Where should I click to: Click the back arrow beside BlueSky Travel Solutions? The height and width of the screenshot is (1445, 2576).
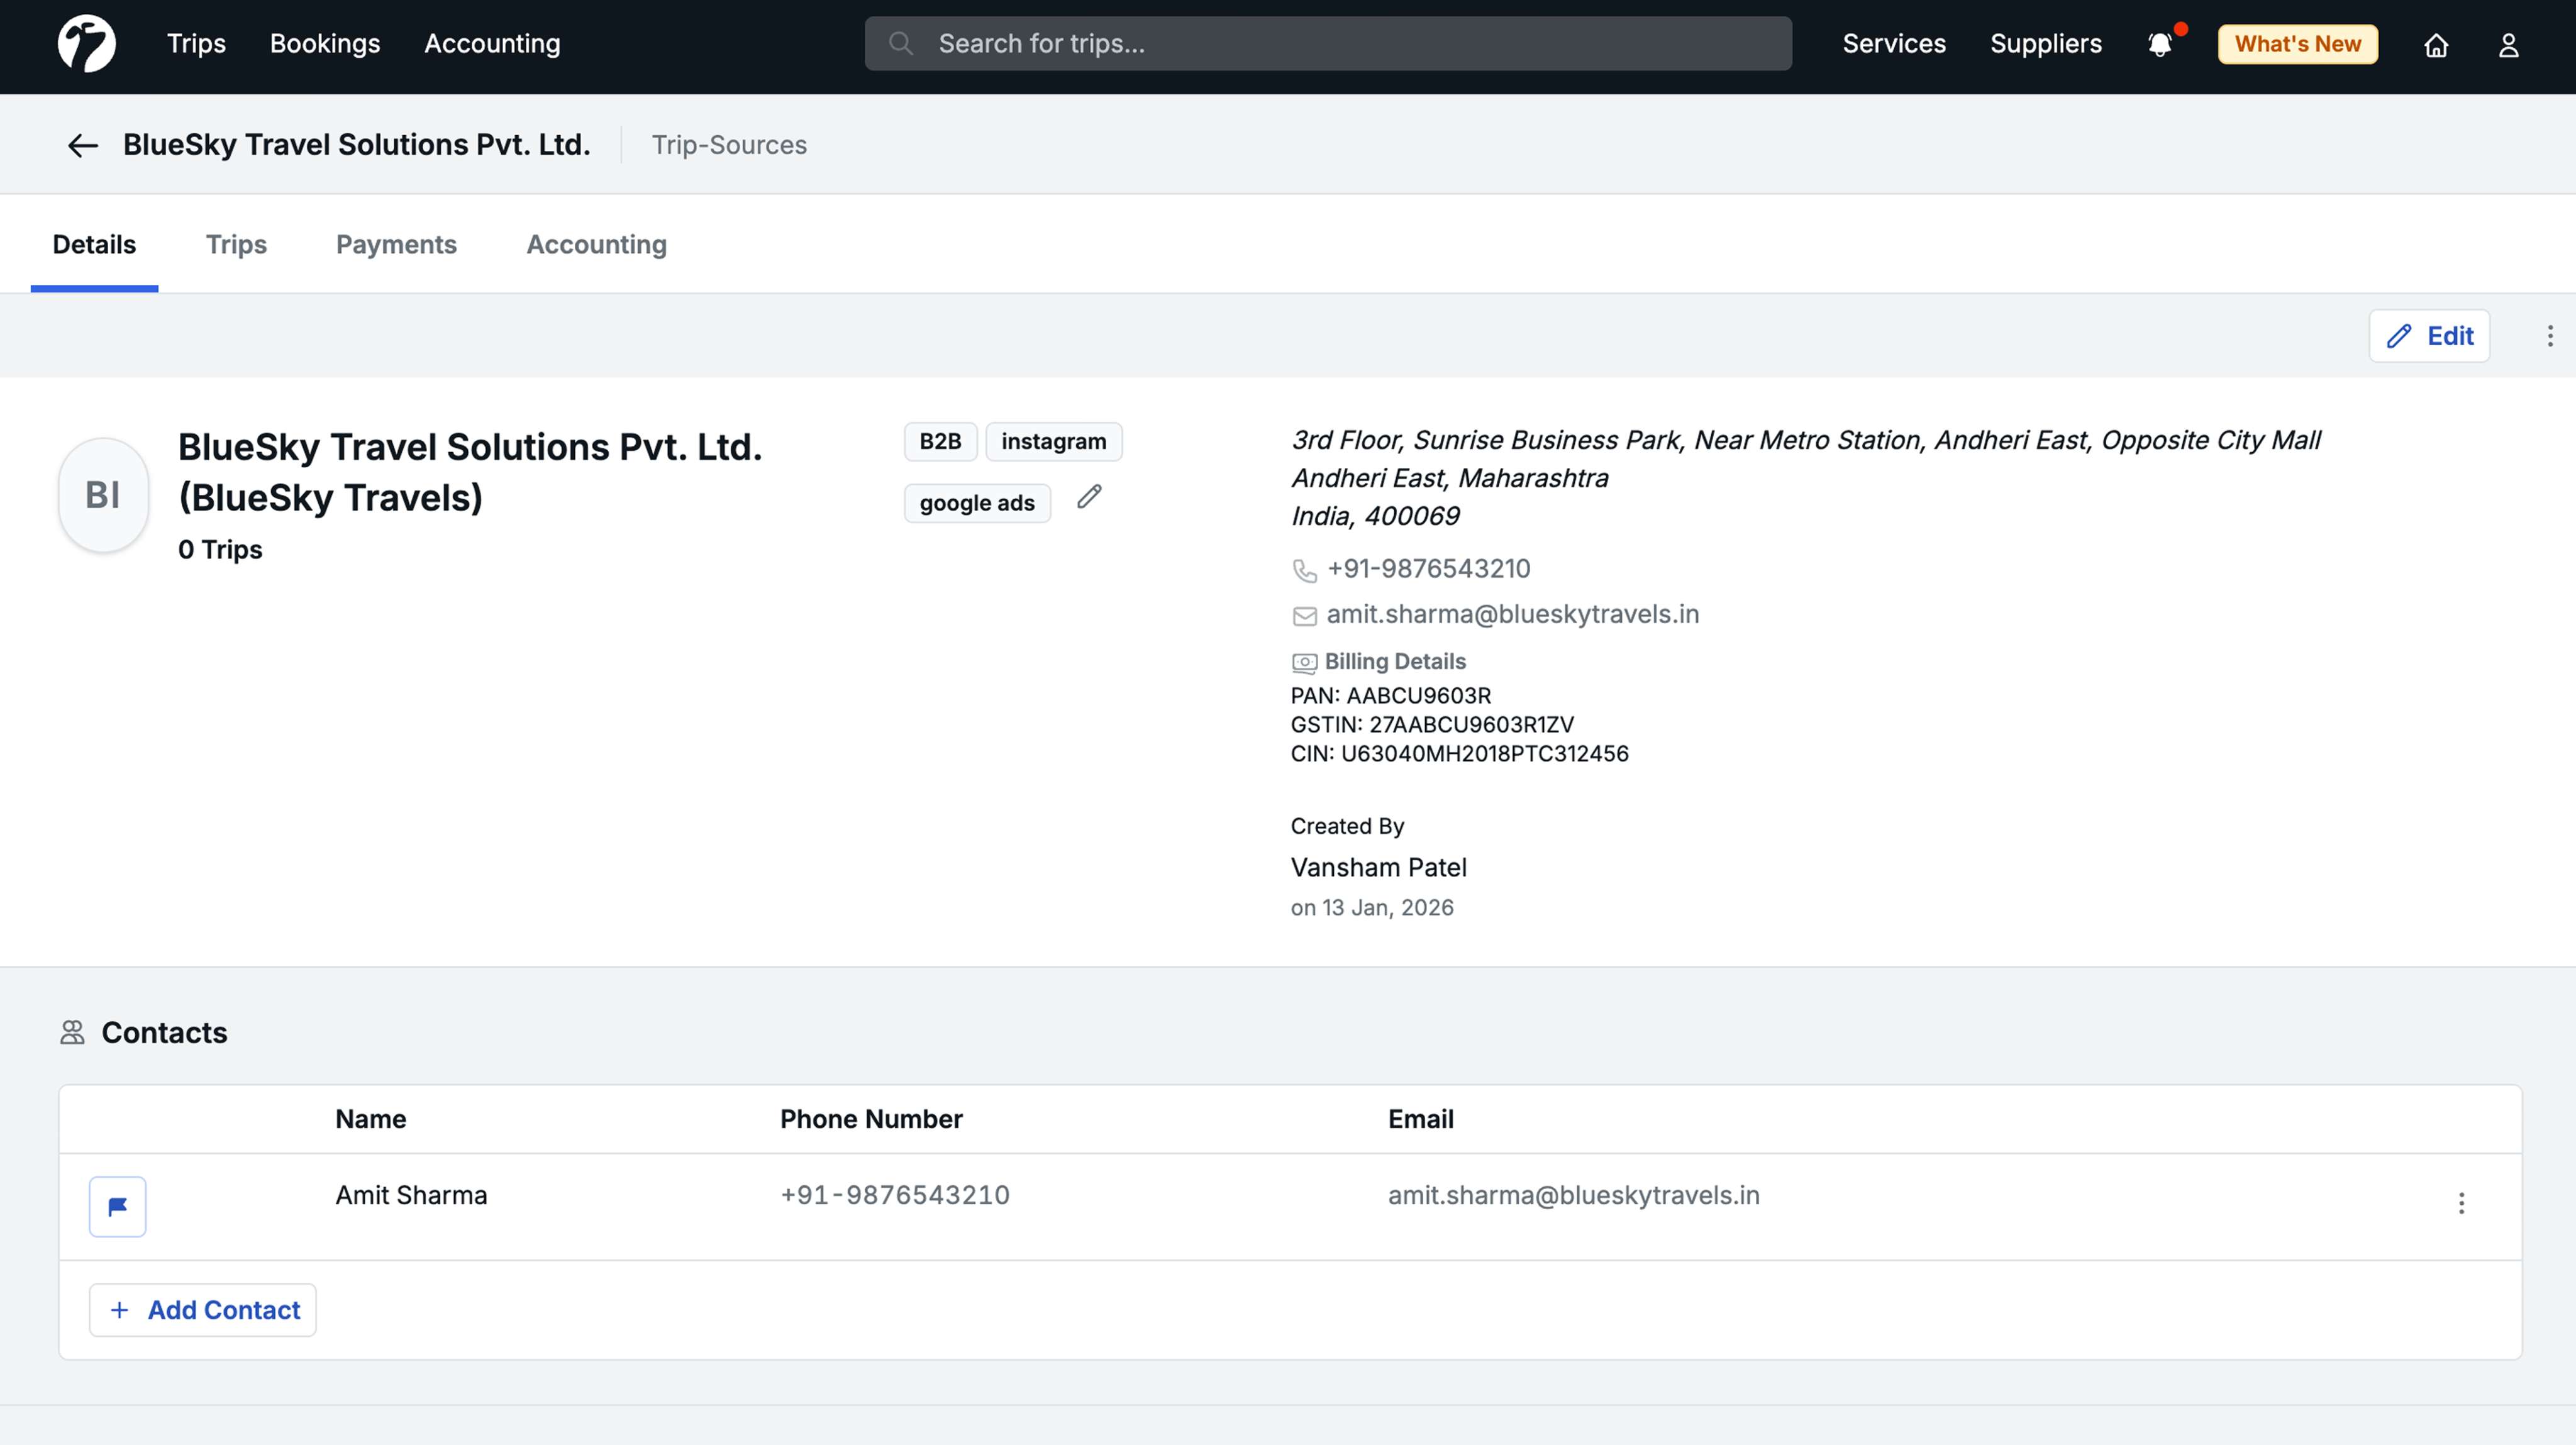click(82, 146)
